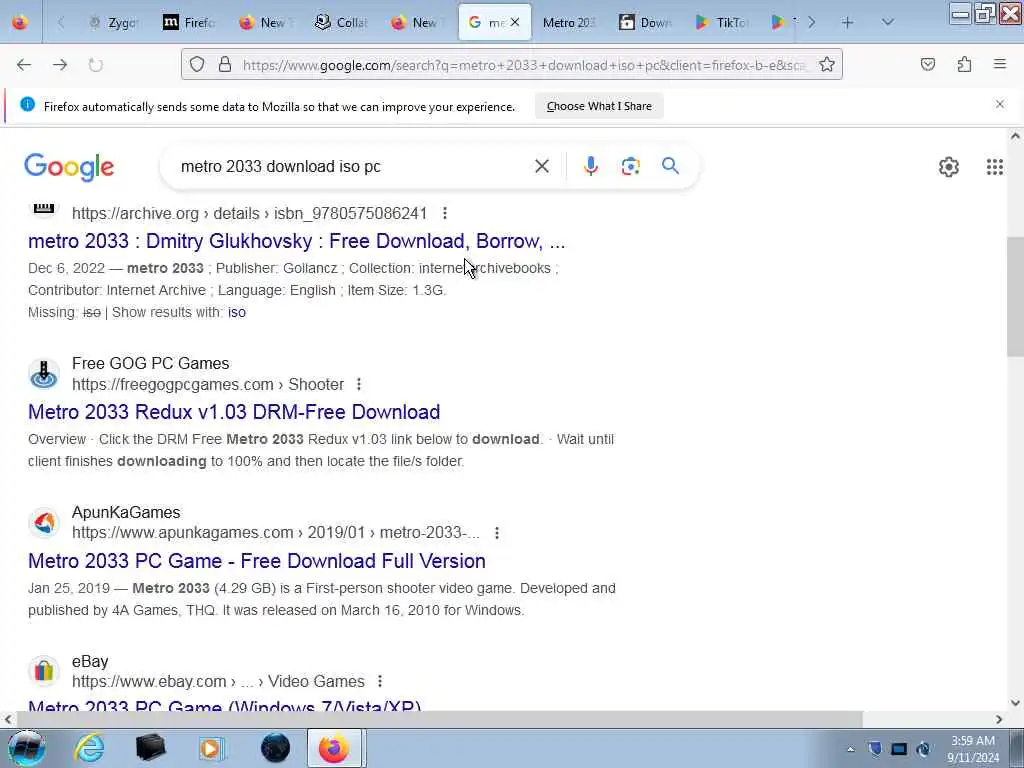Image resolution: width=1024 pixels, height=768 pixels.
Task: Click the horizontal page scrollbar thumb
Action: point(440,719)
